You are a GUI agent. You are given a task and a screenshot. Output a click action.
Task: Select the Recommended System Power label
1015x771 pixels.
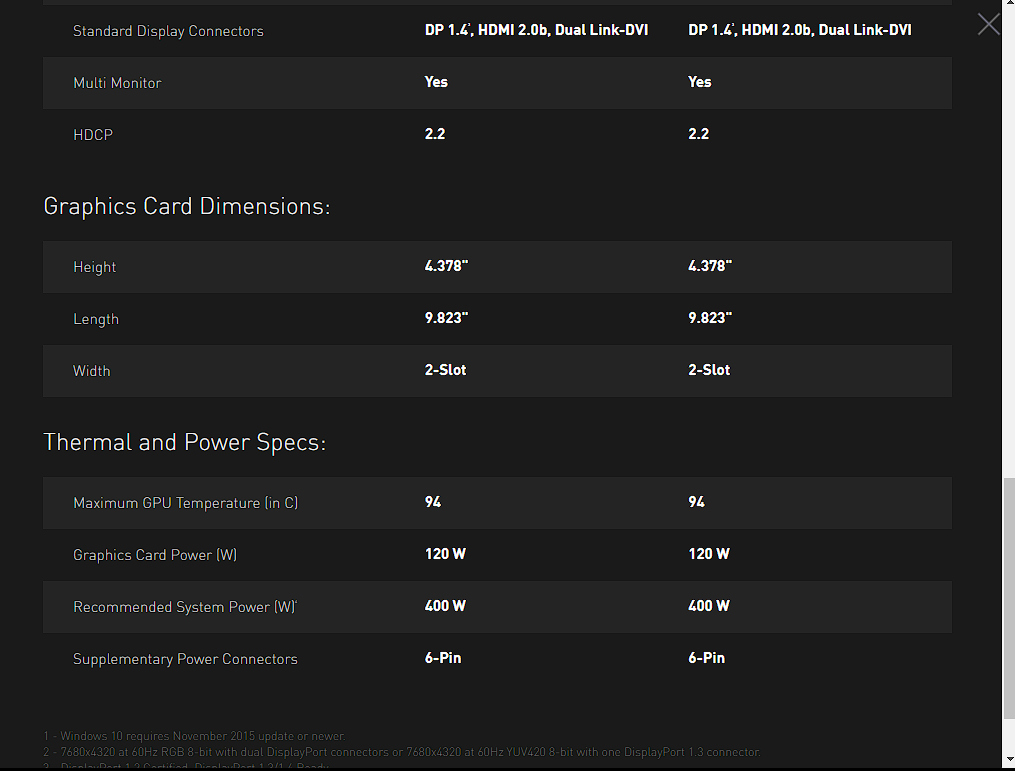tap(185, 607)
